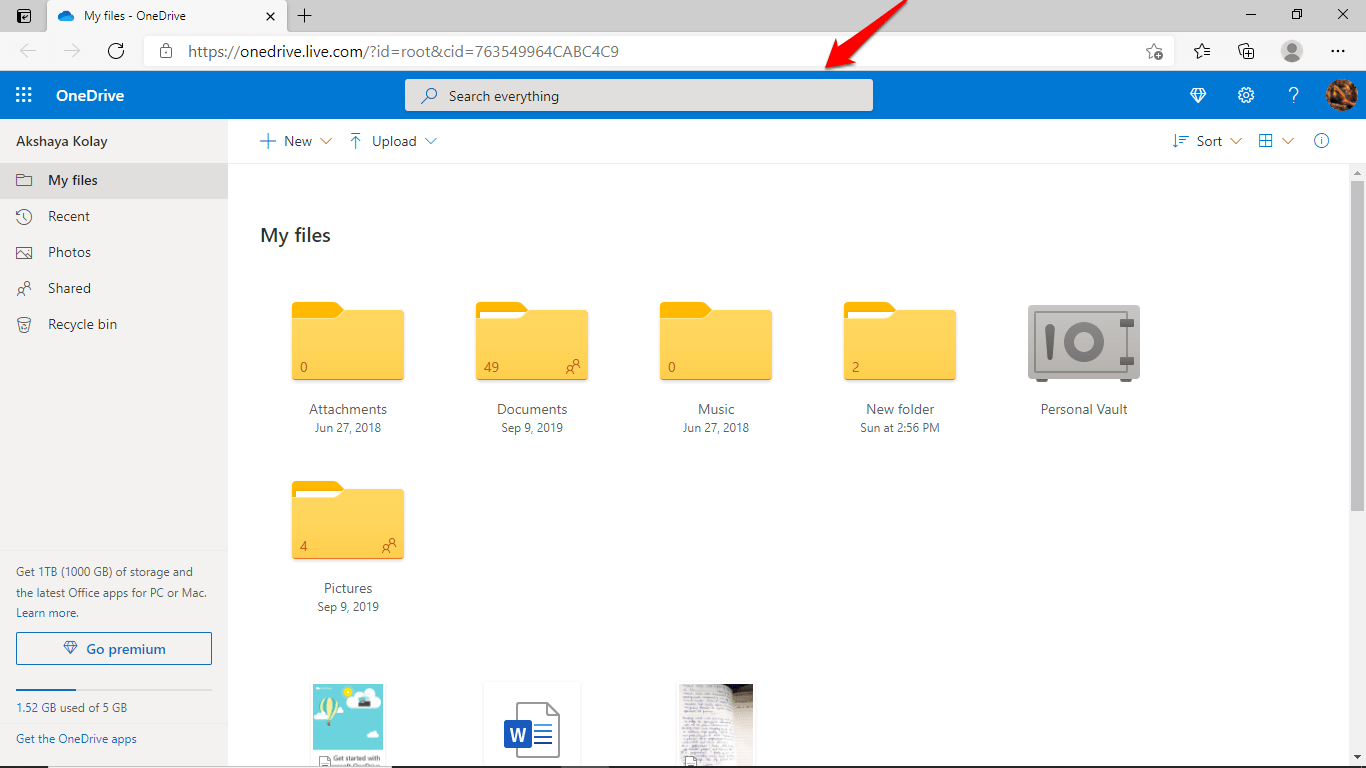Click the browser Refresh button
The width and height of the screenshot is (1366, 768).
click(x=116, y=51)
